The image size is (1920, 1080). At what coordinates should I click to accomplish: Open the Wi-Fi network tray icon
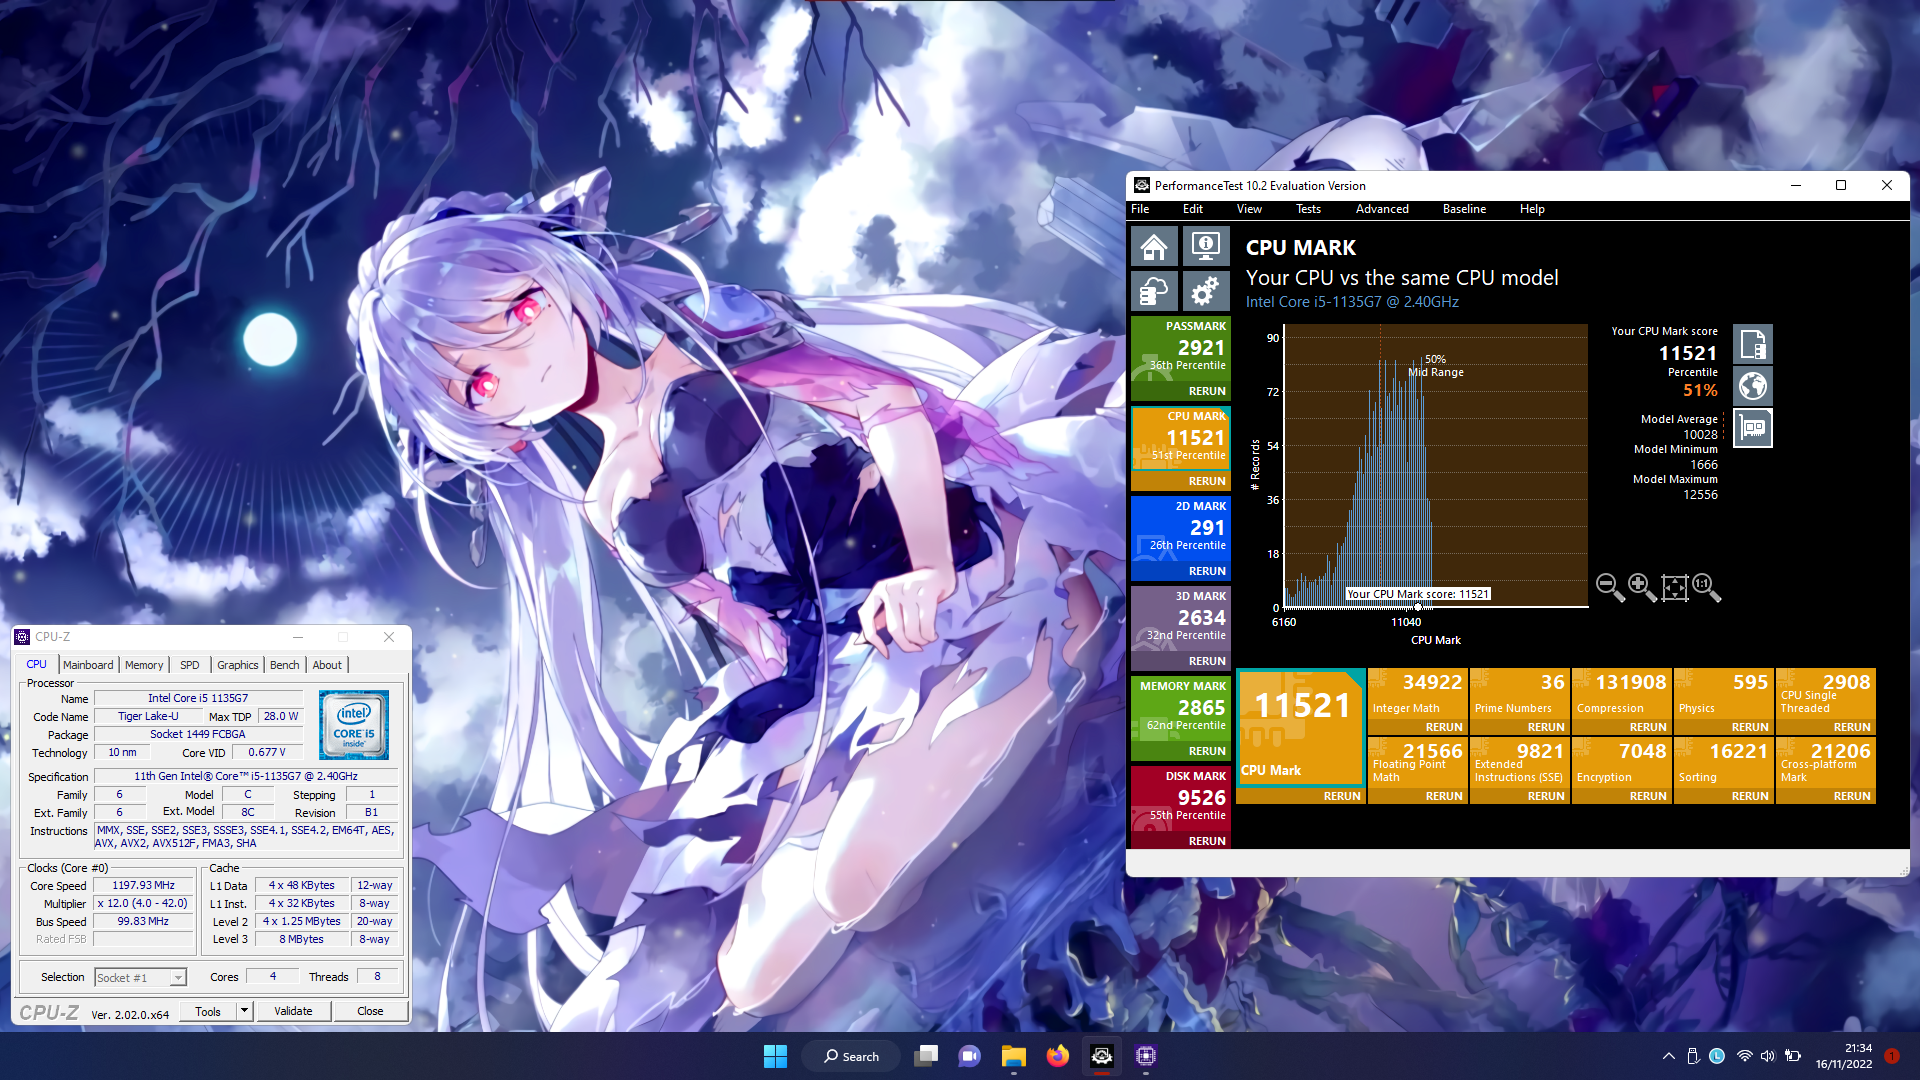pyautogui.click(x=1744, y=1056)
